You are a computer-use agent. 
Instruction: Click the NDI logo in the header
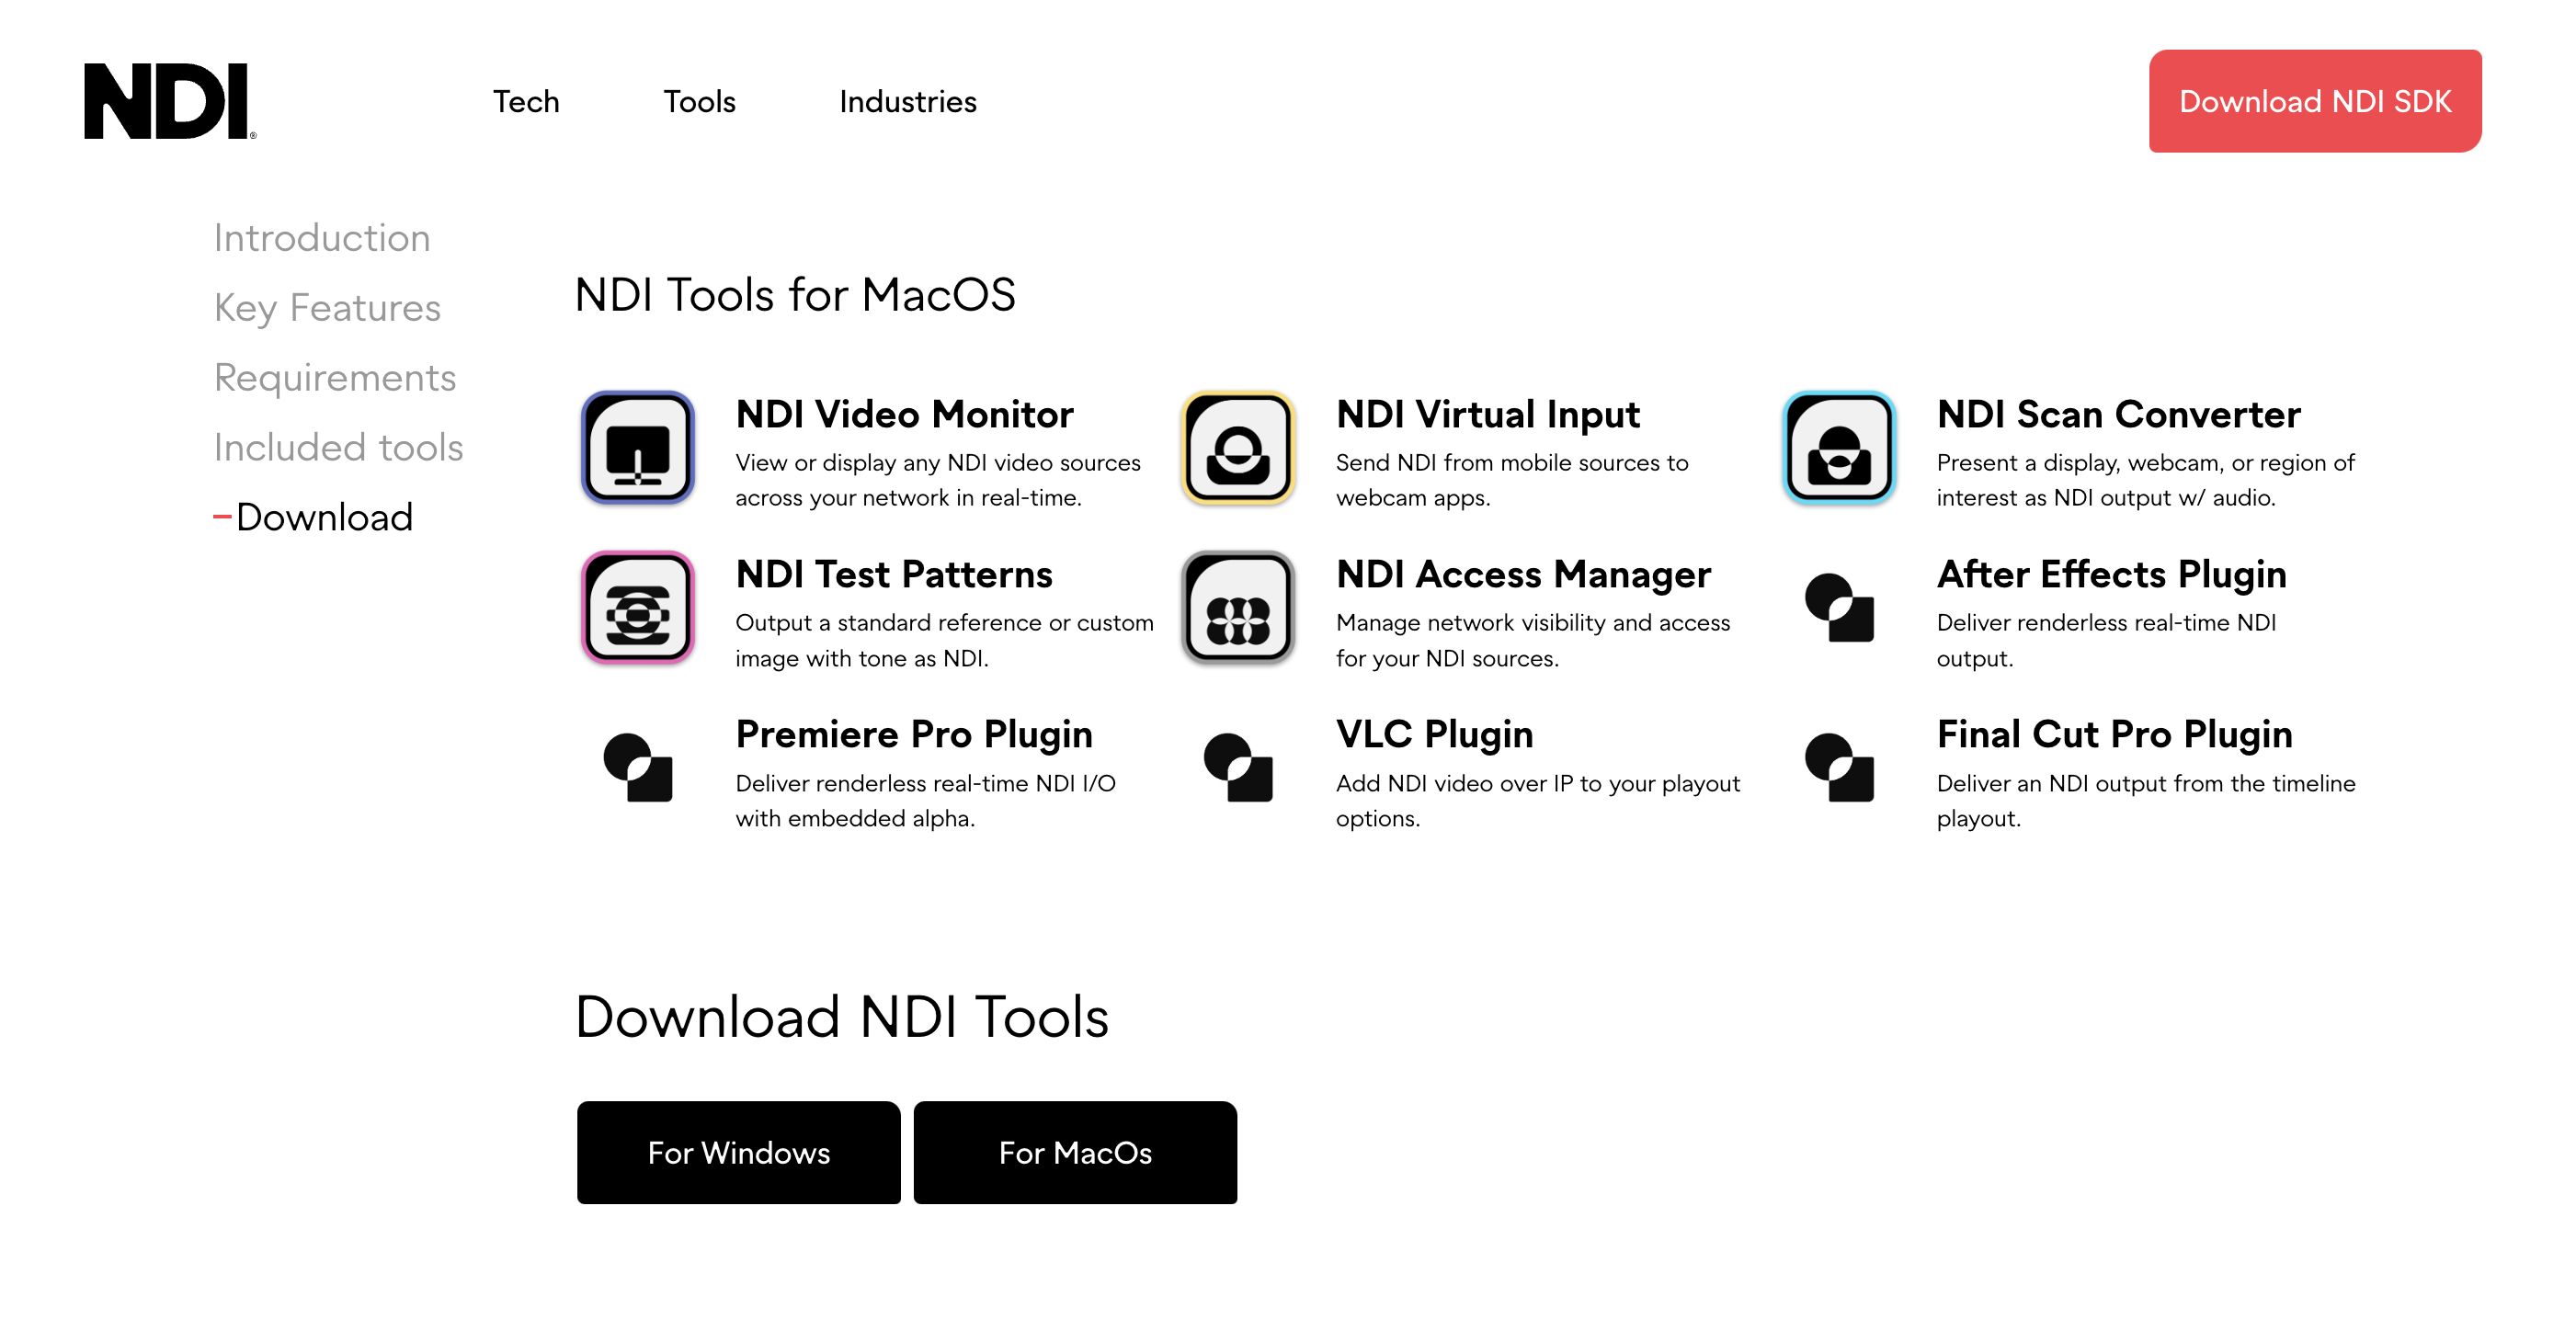[169, 101]
